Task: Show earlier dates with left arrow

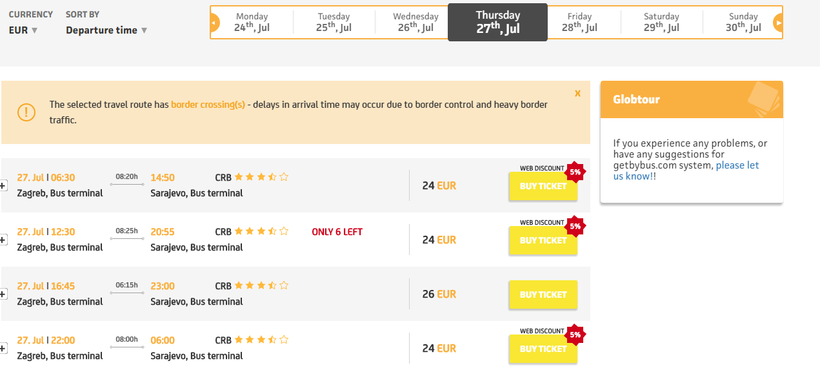Action: [x=214, y=22]
